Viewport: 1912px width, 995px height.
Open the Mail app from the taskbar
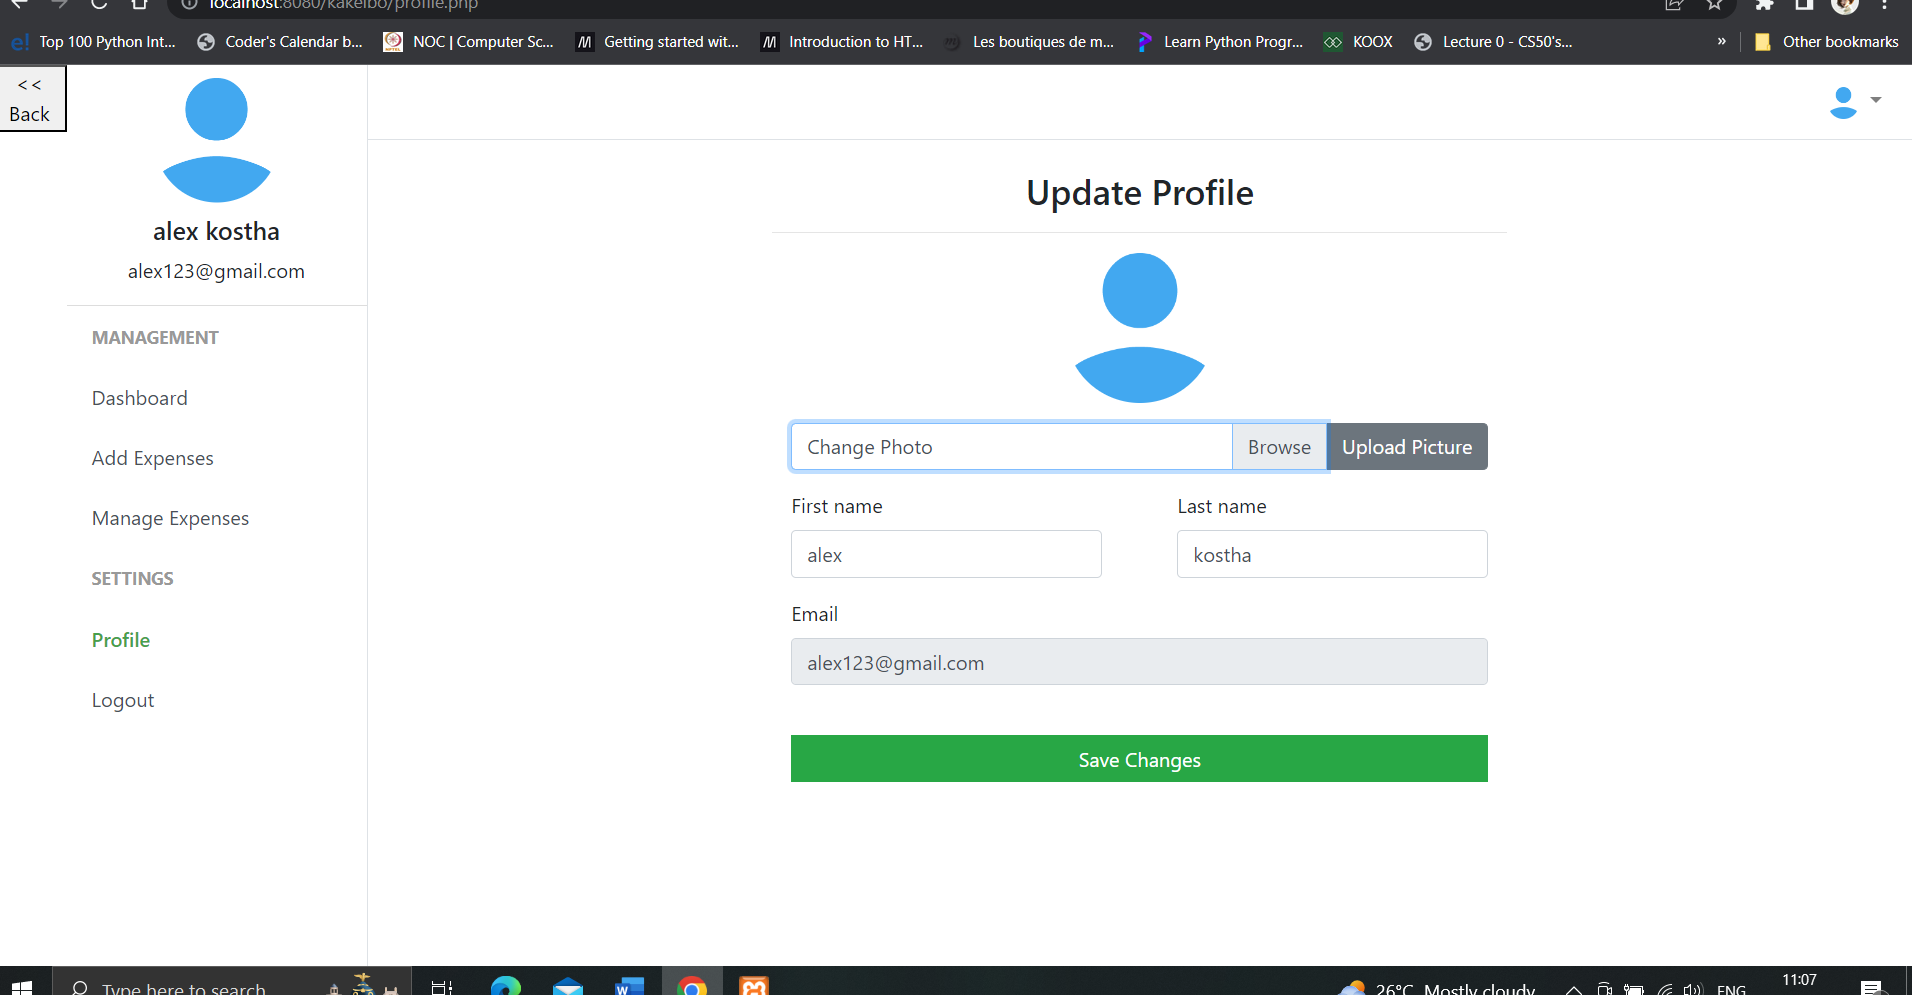(x=567, y=986)
